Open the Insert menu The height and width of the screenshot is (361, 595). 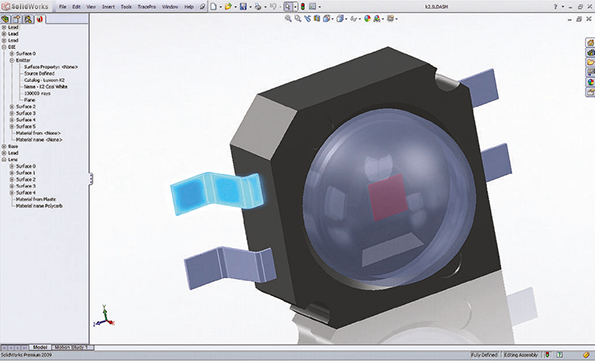(108, 7)
